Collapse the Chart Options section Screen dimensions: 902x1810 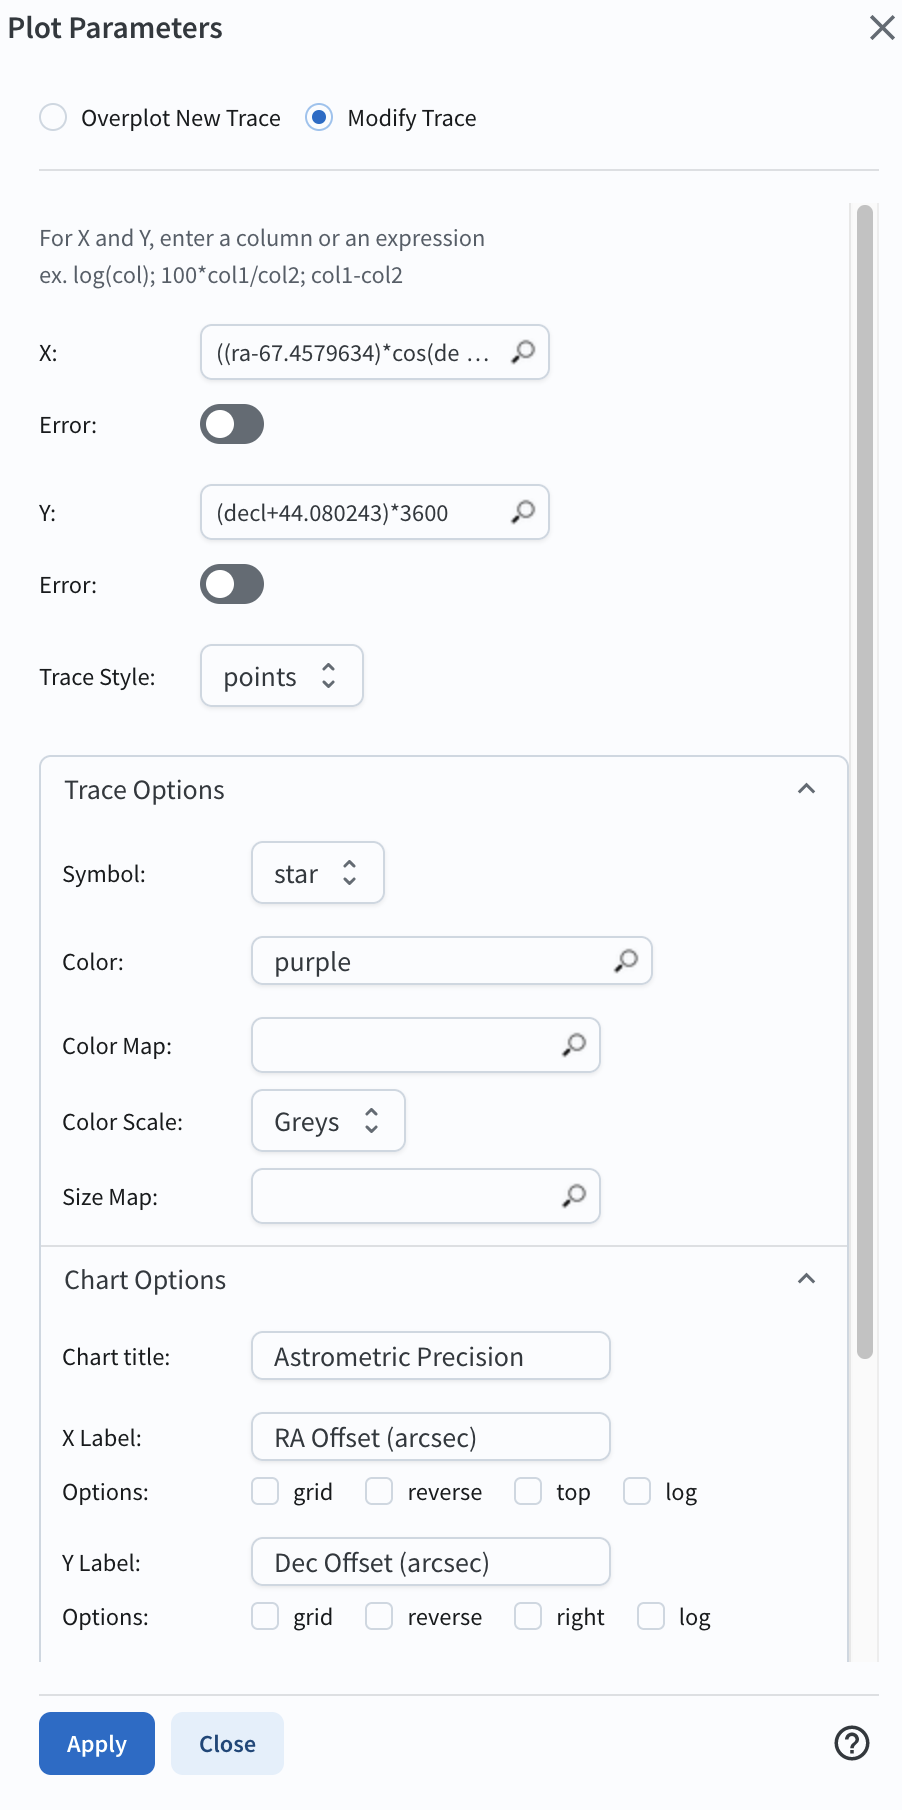click(x=806, y=1279)
